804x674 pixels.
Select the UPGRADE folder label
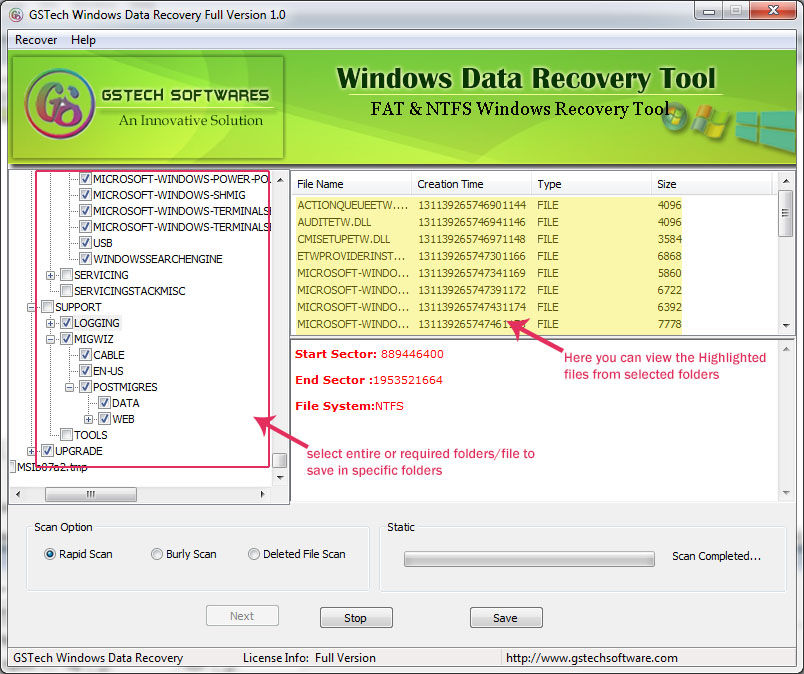pyautogui.click(x=78, y=451)
